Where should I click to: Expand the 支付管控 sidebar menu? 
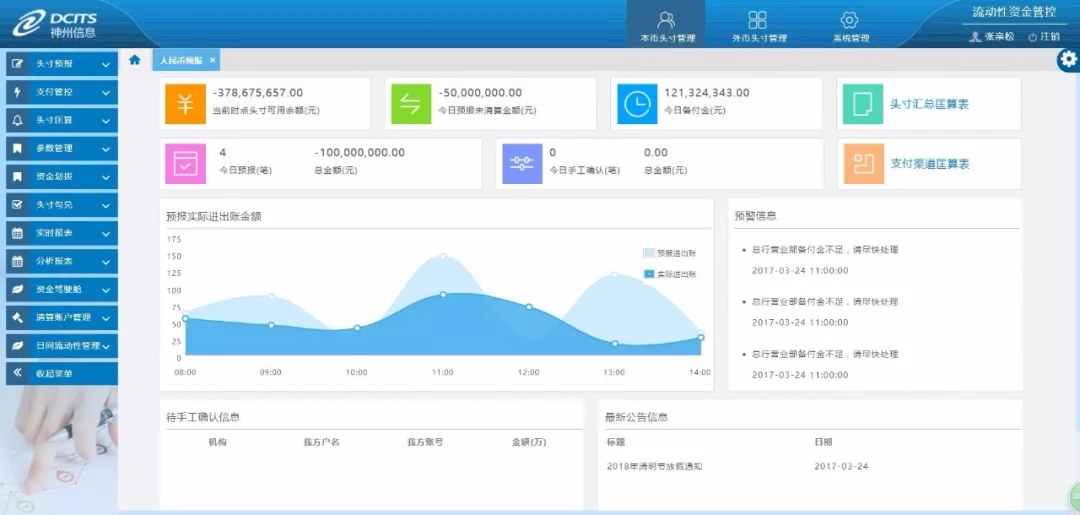pyautogui.click(x=60, y=92)
